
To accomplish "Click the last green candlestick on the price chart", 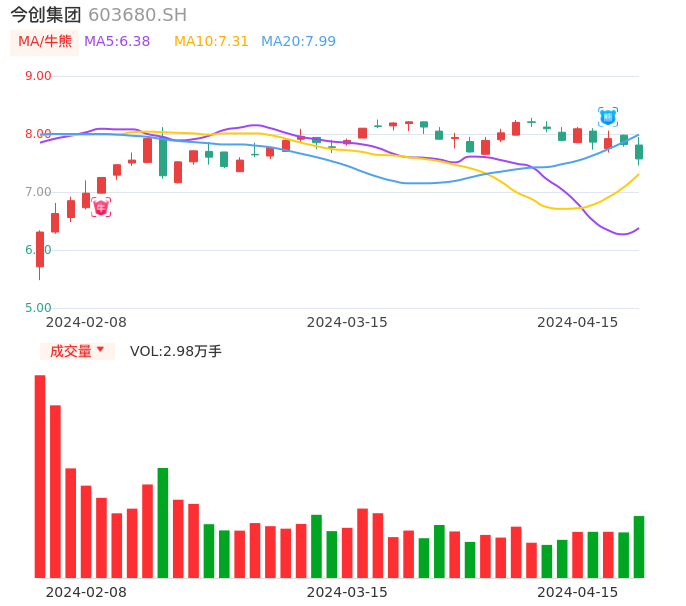I will 639,152.
